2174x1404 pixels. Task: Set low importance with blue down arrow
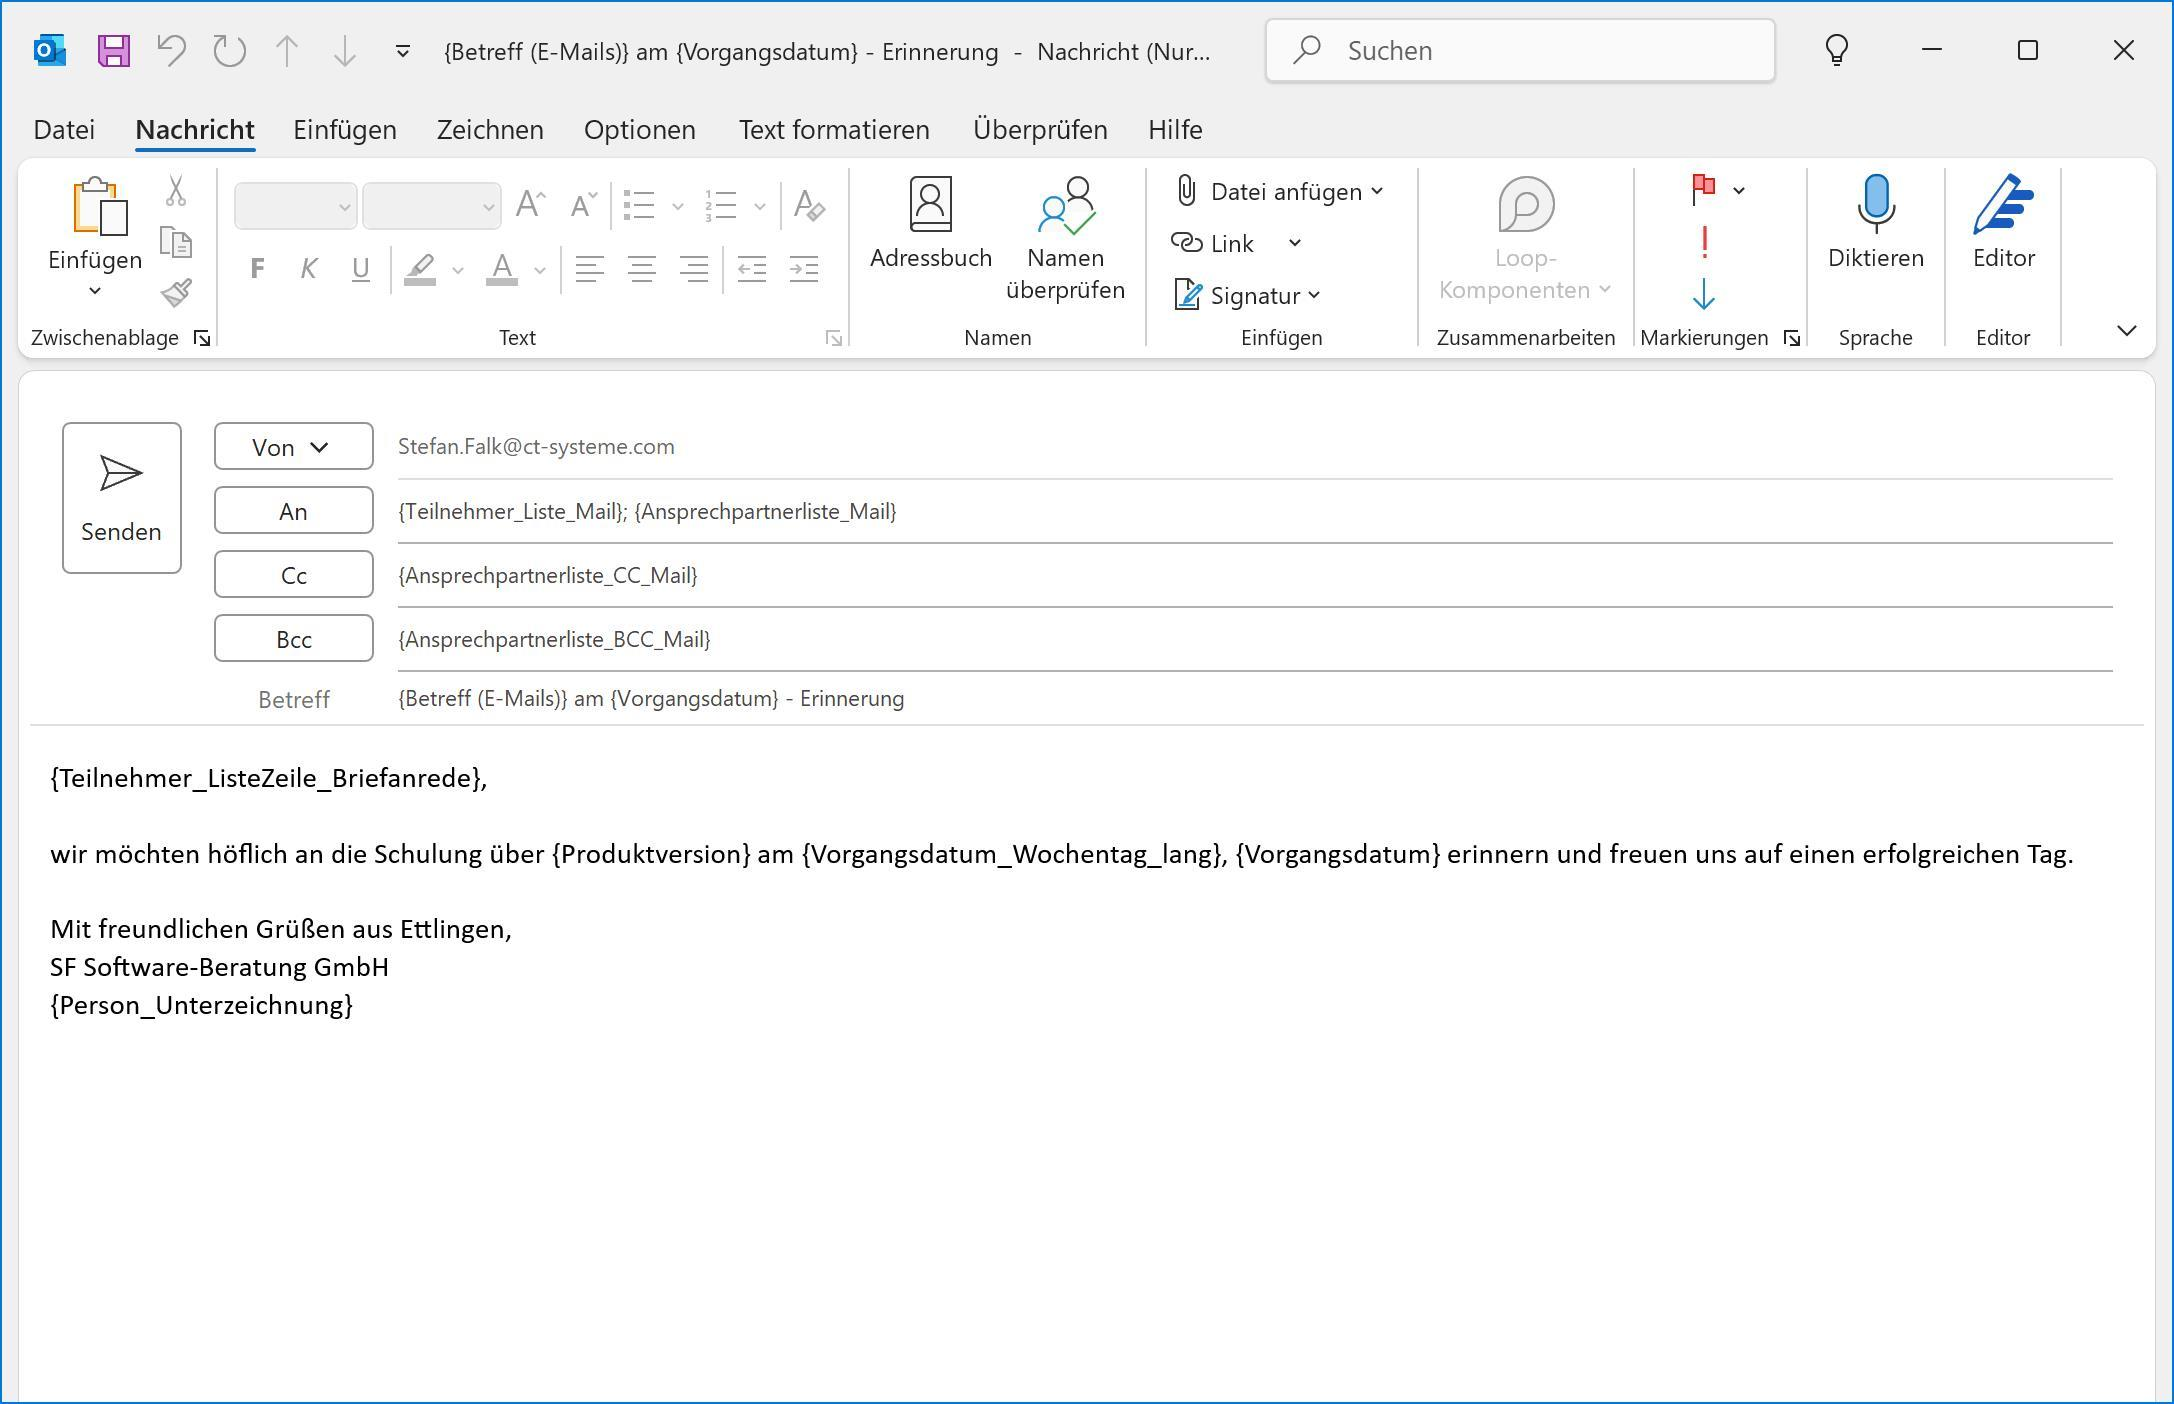(x=1704, y=294)
